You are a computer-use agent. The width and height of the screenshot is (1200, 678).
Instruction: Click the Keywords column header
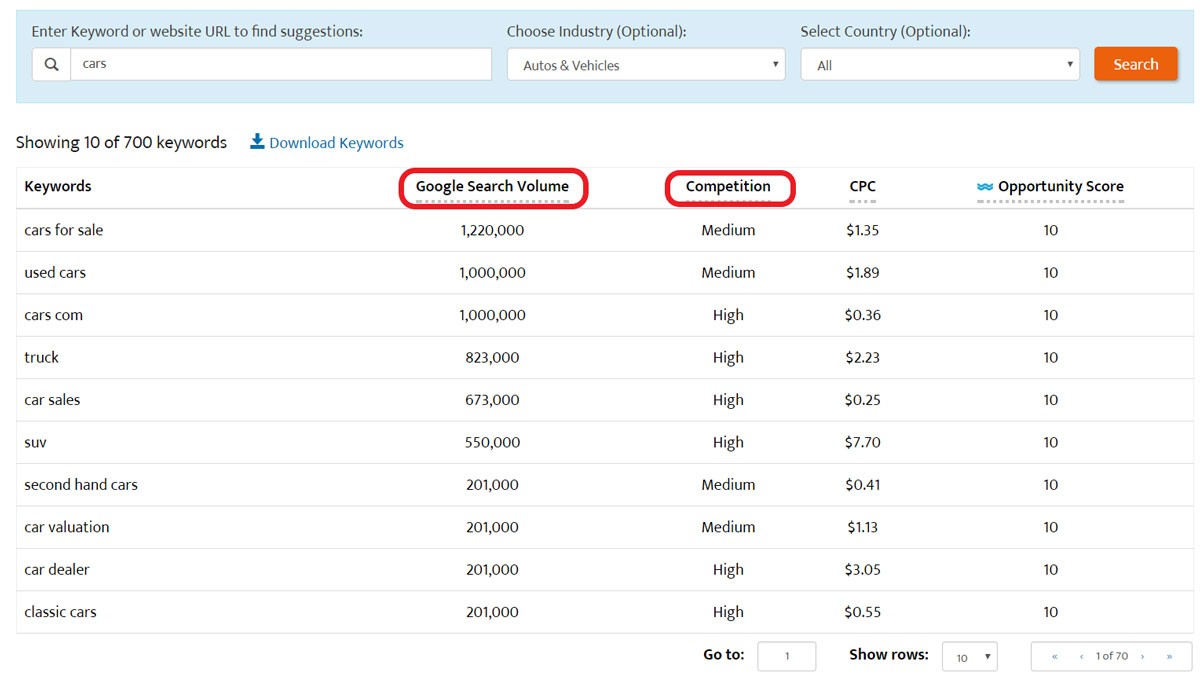pos(58,187)
